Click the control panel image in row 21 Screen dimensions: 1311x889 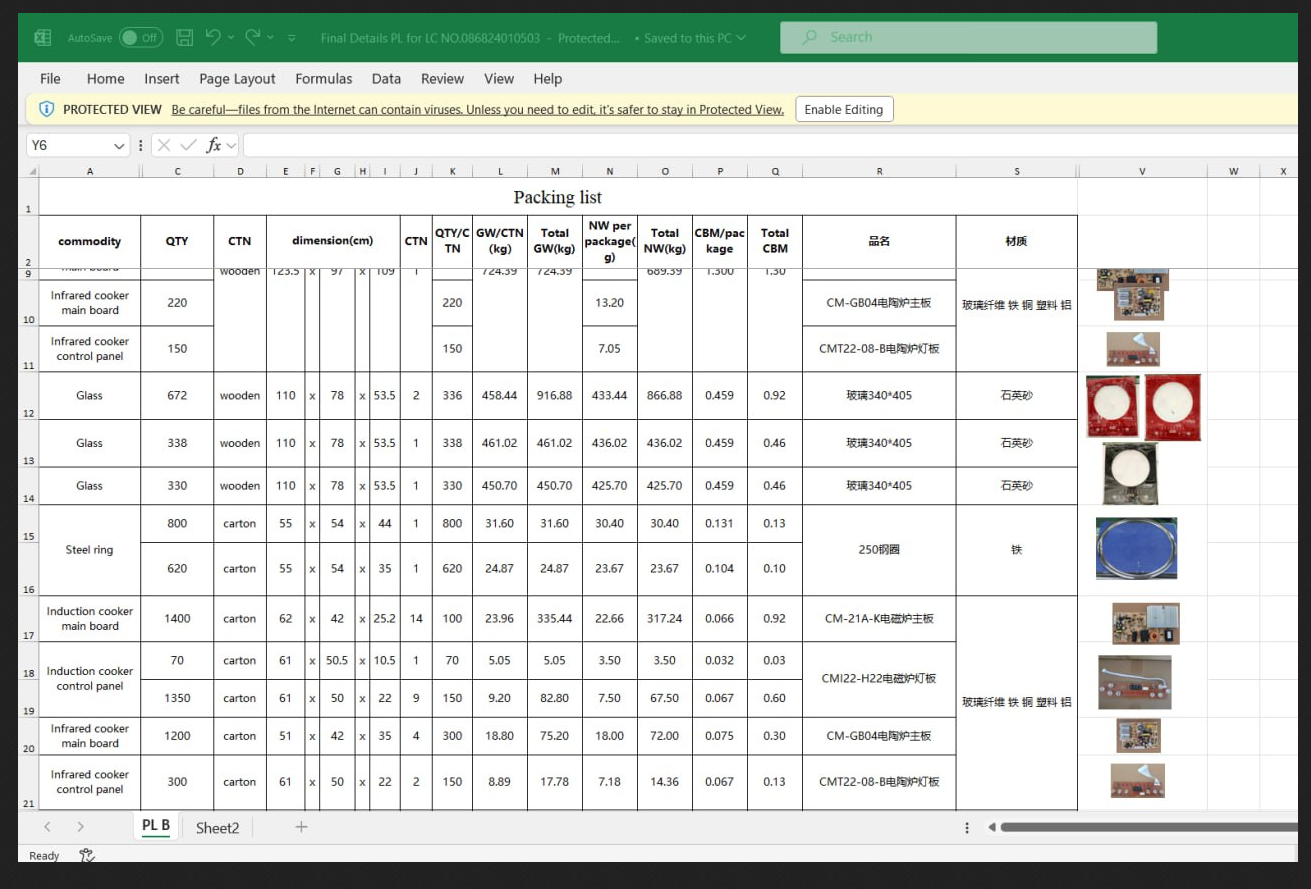(1138, 781)
